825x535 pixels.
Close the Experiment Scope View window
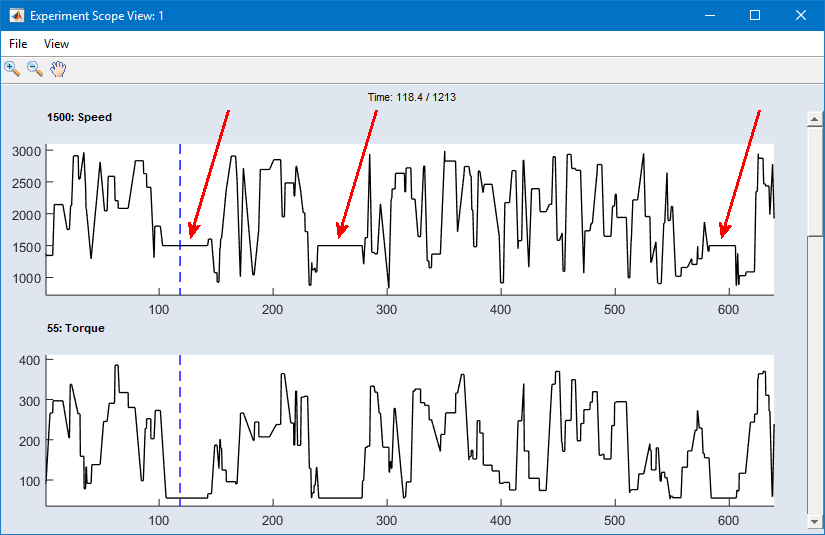tap(801, 15)
